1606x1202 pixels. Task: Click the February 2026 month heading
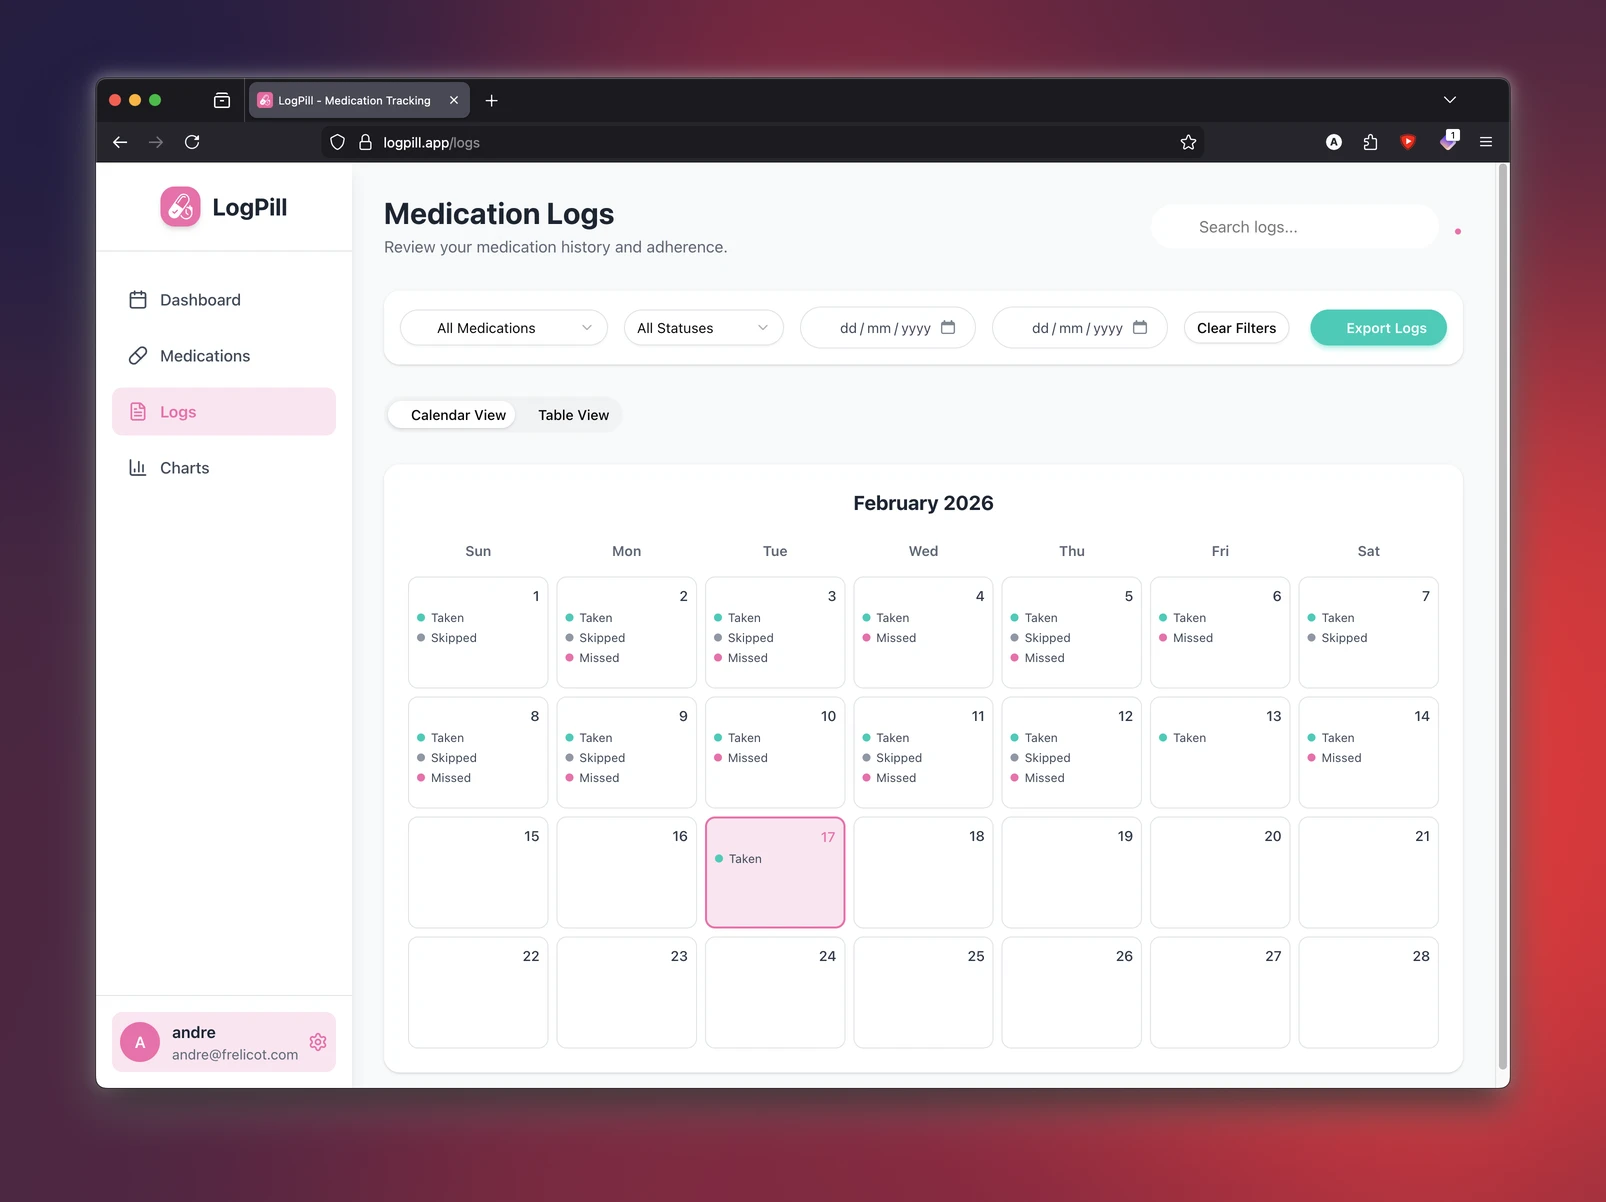pos(923,503)
